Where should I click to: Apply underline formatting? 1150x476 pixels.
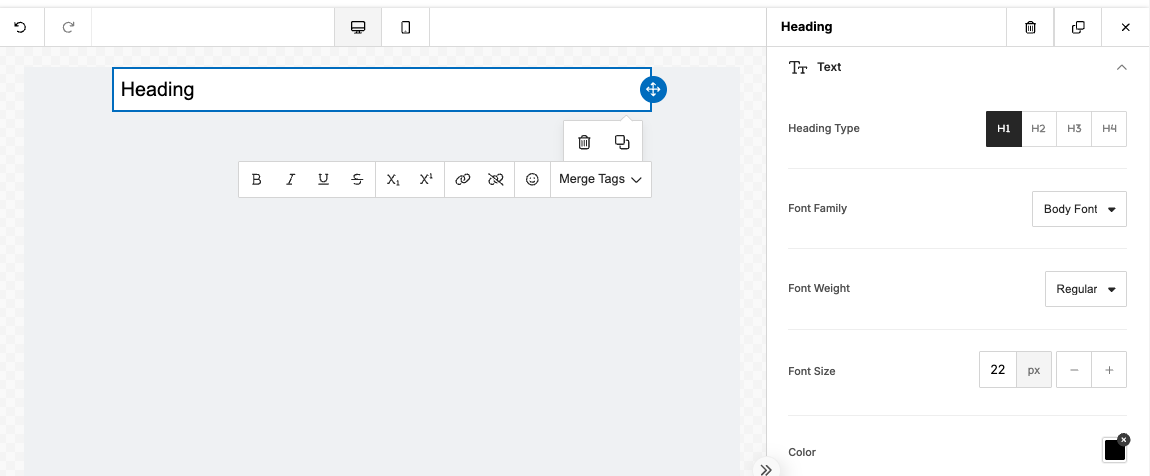point(323,179)
